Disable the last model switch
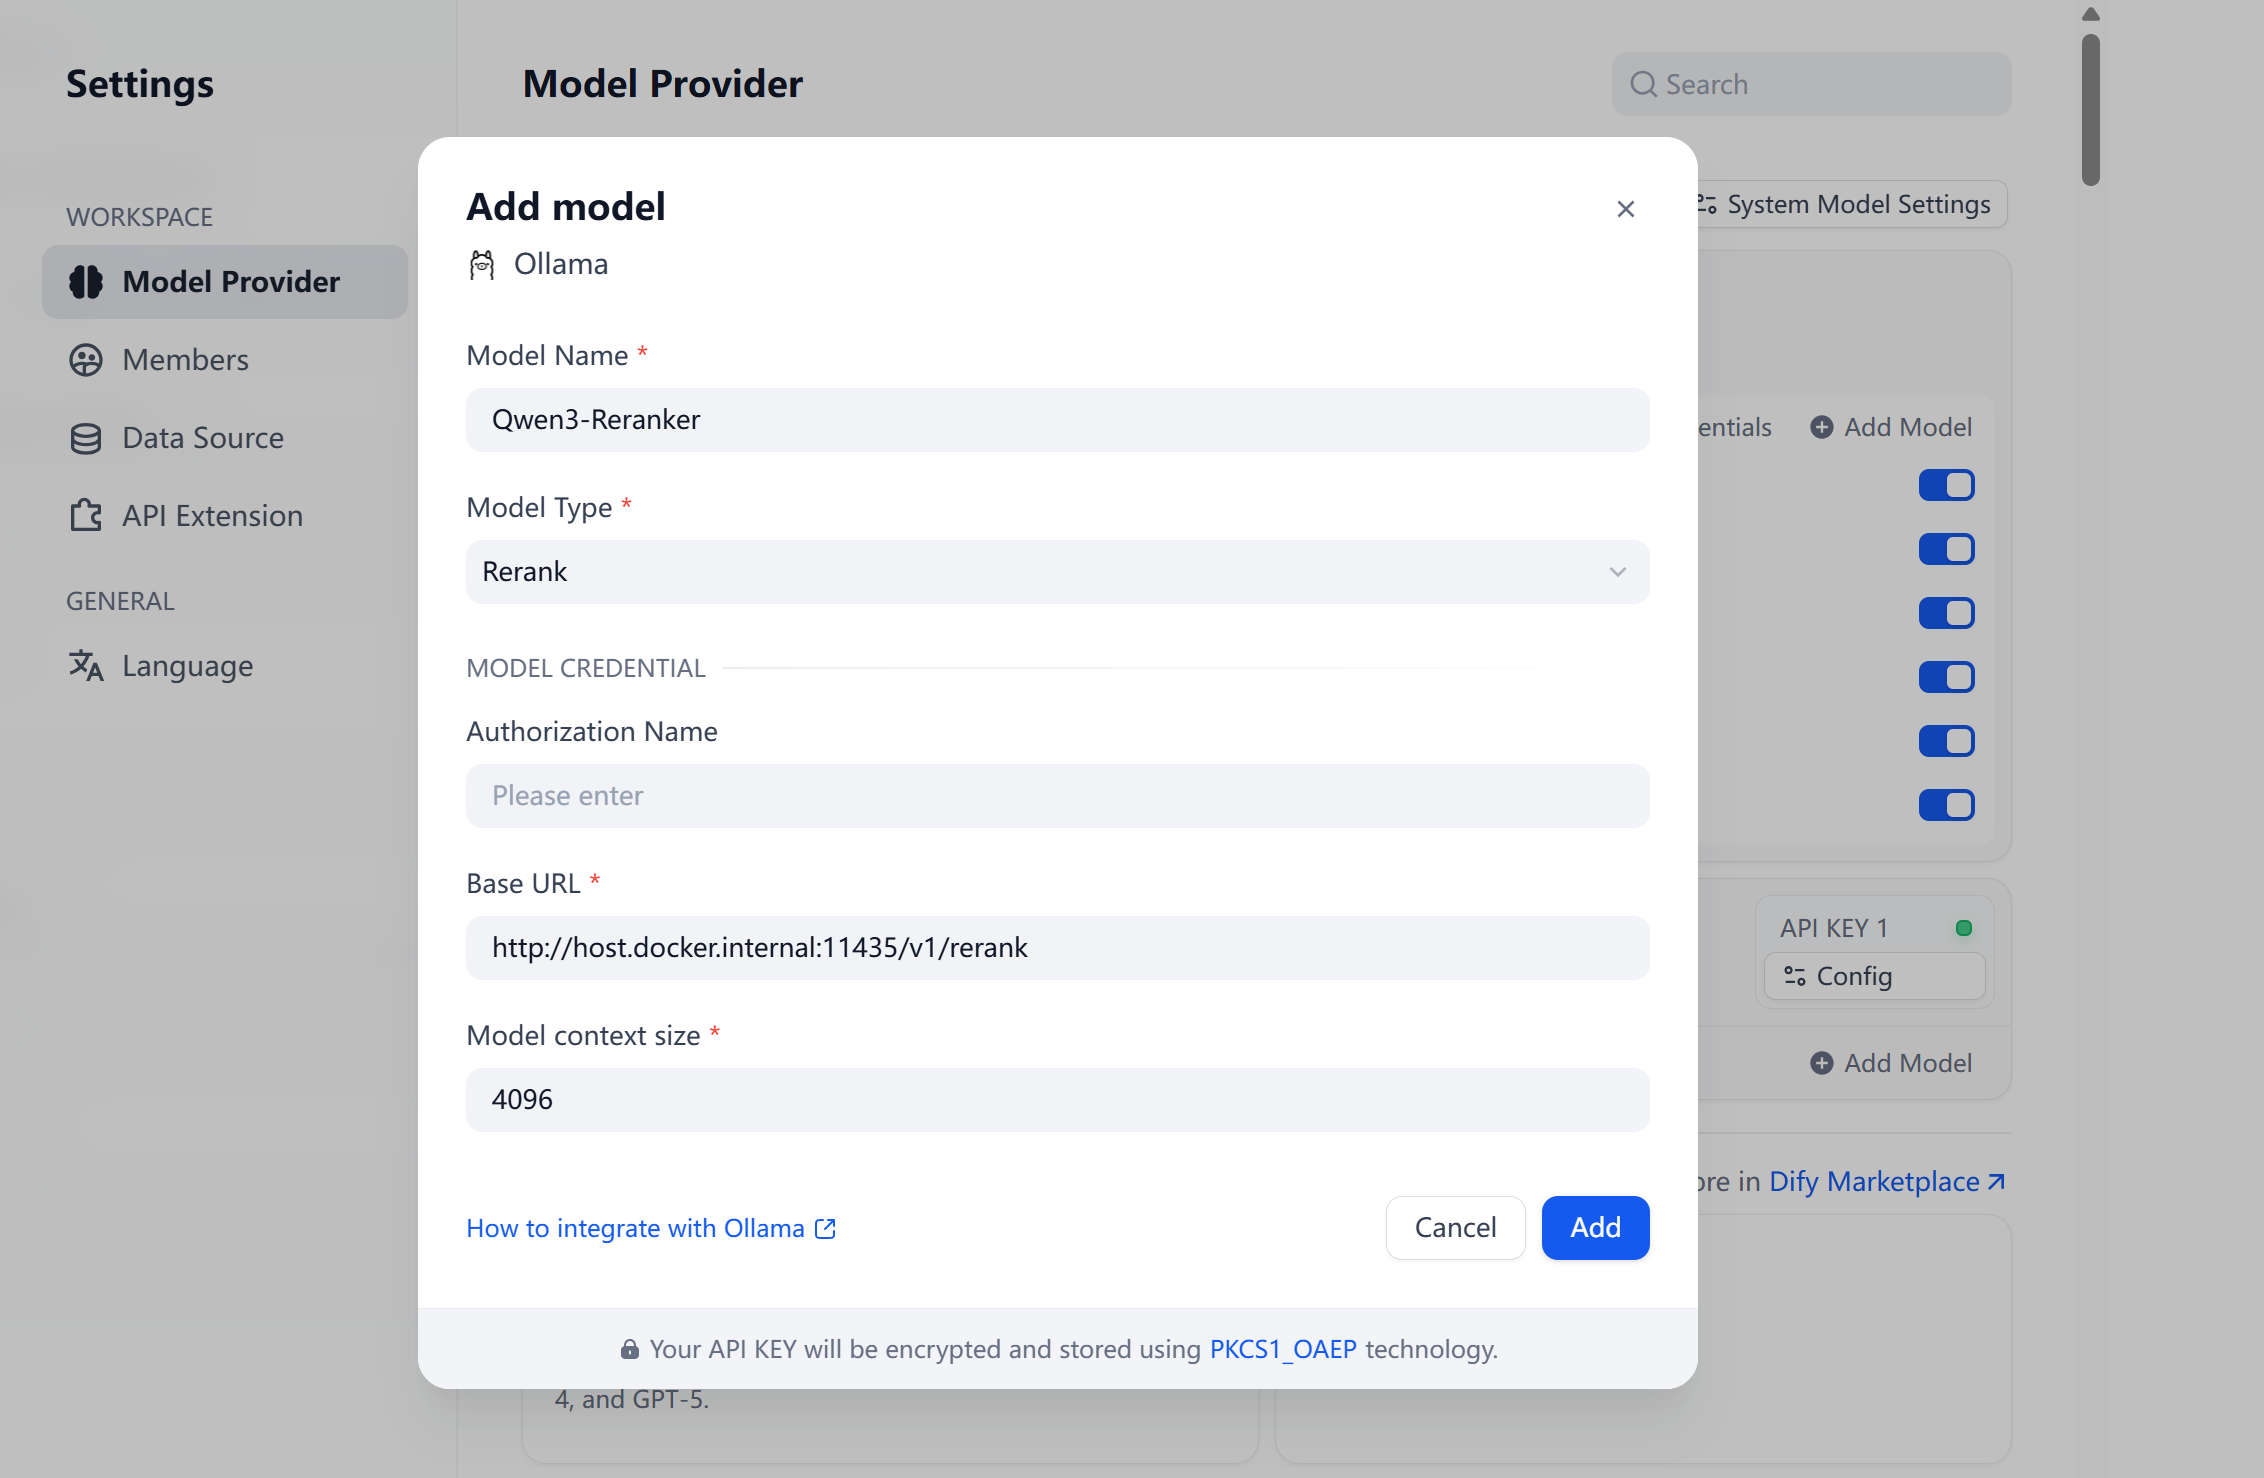2264x1478 pixels. [x=1946, y=805]
